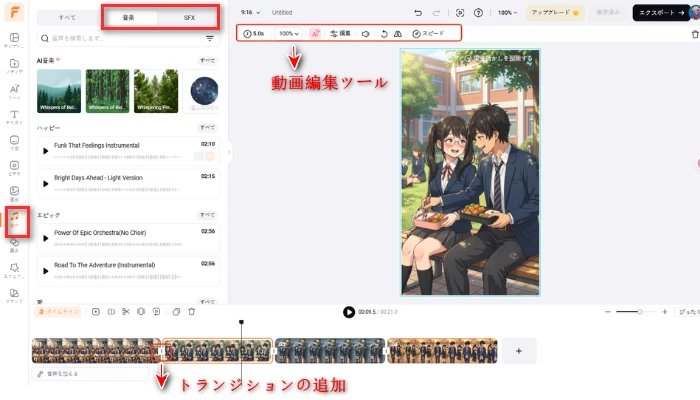Open the Subtitle panel in the sidebar
Viewport: 700px width, 400px height.
point(14,142)
